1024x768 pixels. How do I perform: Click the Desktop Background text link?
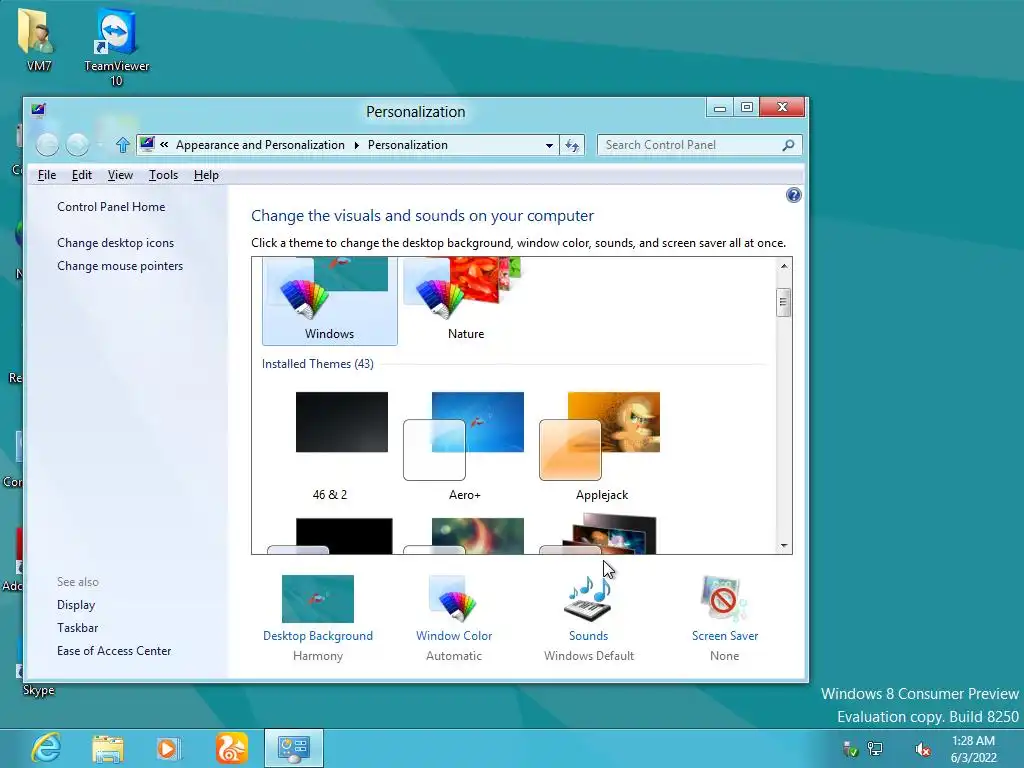[x=317, y=636]
